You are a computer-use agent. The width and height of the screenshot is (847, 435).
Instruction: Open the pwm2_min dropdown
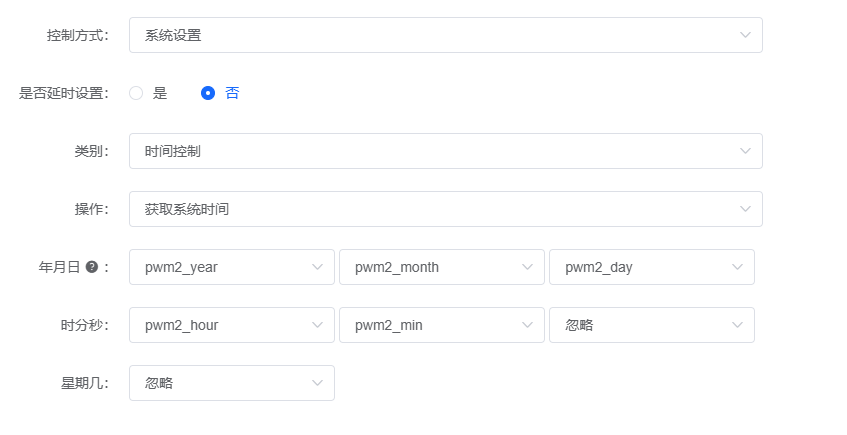pyautogui.click(x=430, y=325)
